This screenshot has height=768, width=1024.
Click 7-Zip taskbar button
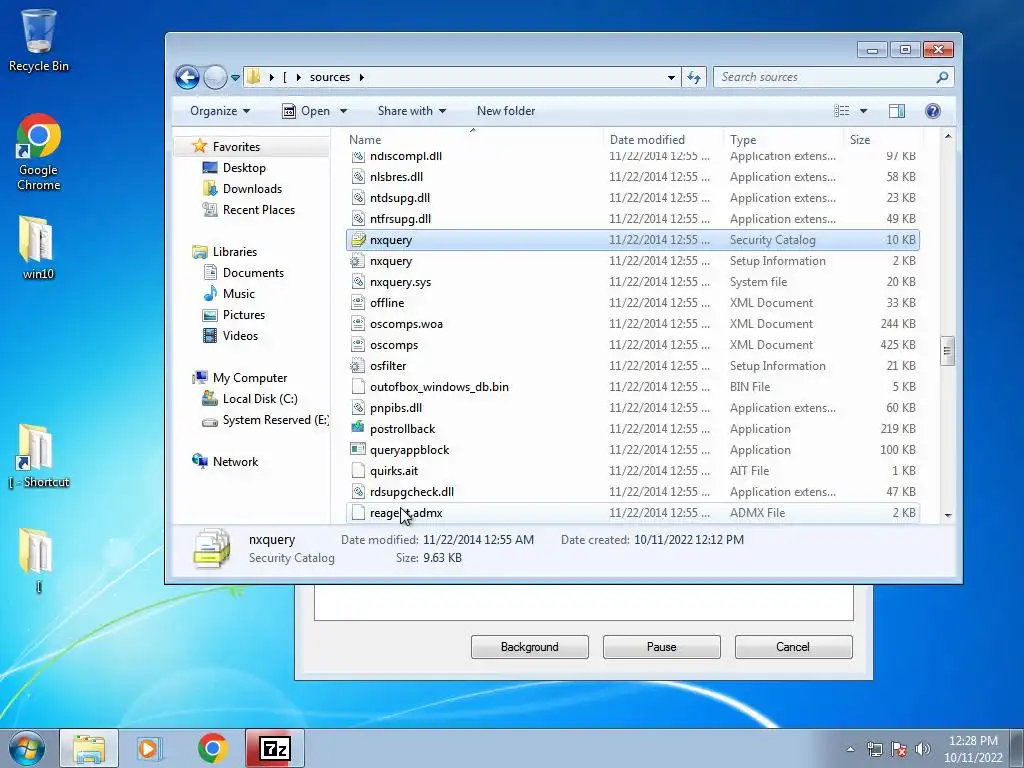click(275, 748)
